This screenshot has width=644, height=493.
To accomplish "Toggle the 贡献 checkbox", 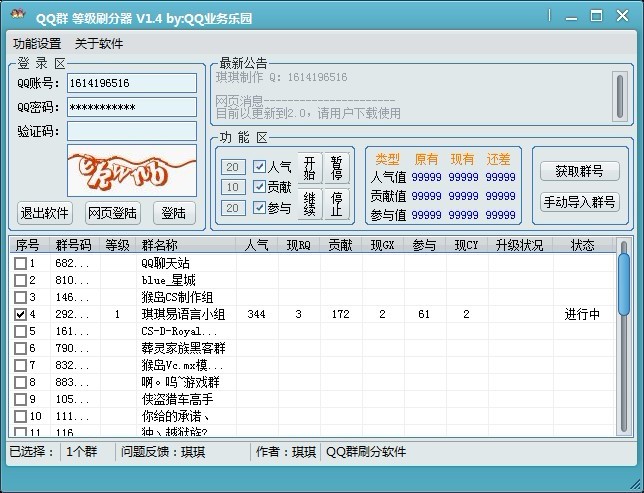I will (259, 187).
